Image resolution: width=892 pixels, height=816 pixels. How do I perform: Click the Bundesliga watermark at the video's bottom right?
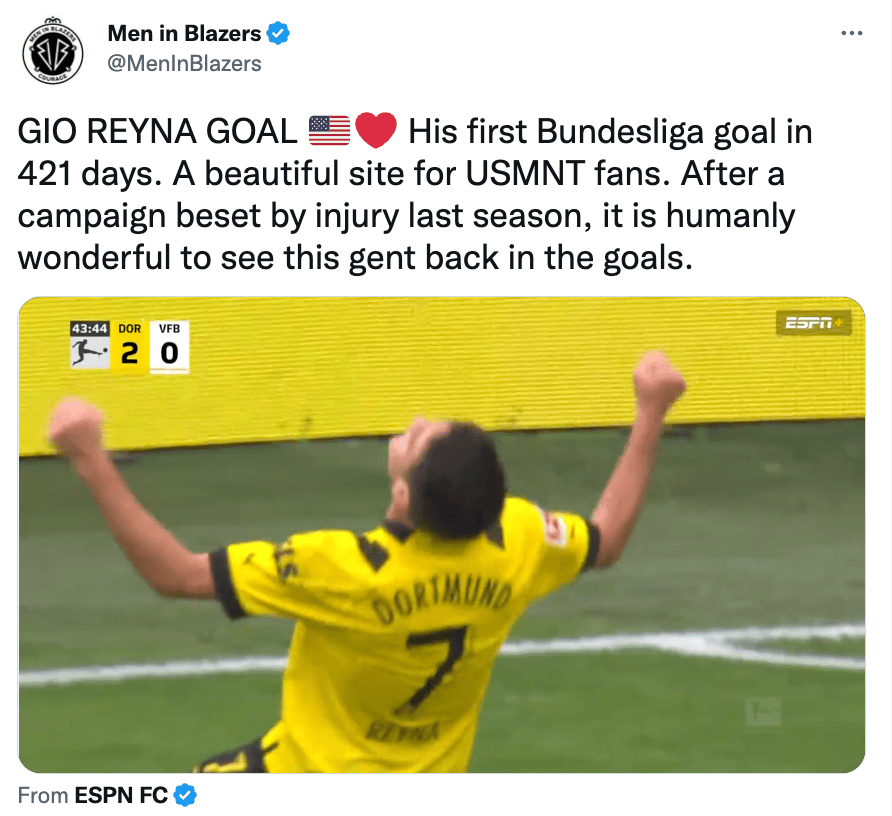[763, 712]
